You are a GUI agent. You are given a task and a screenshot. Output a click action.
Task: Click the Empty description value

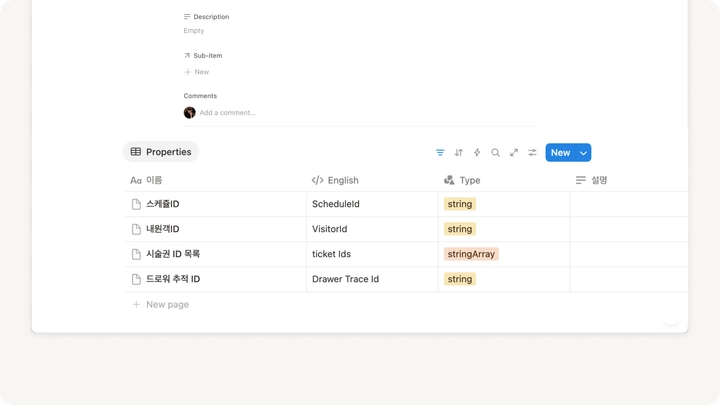pyautogui.click(x=194, y=30)
